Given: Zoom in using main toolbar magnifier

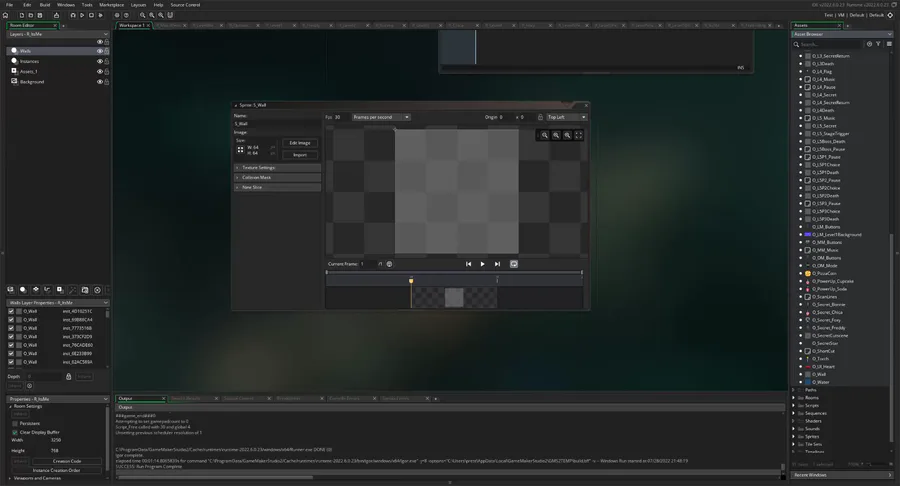Looking at the screenshot, I should (161, 15).
